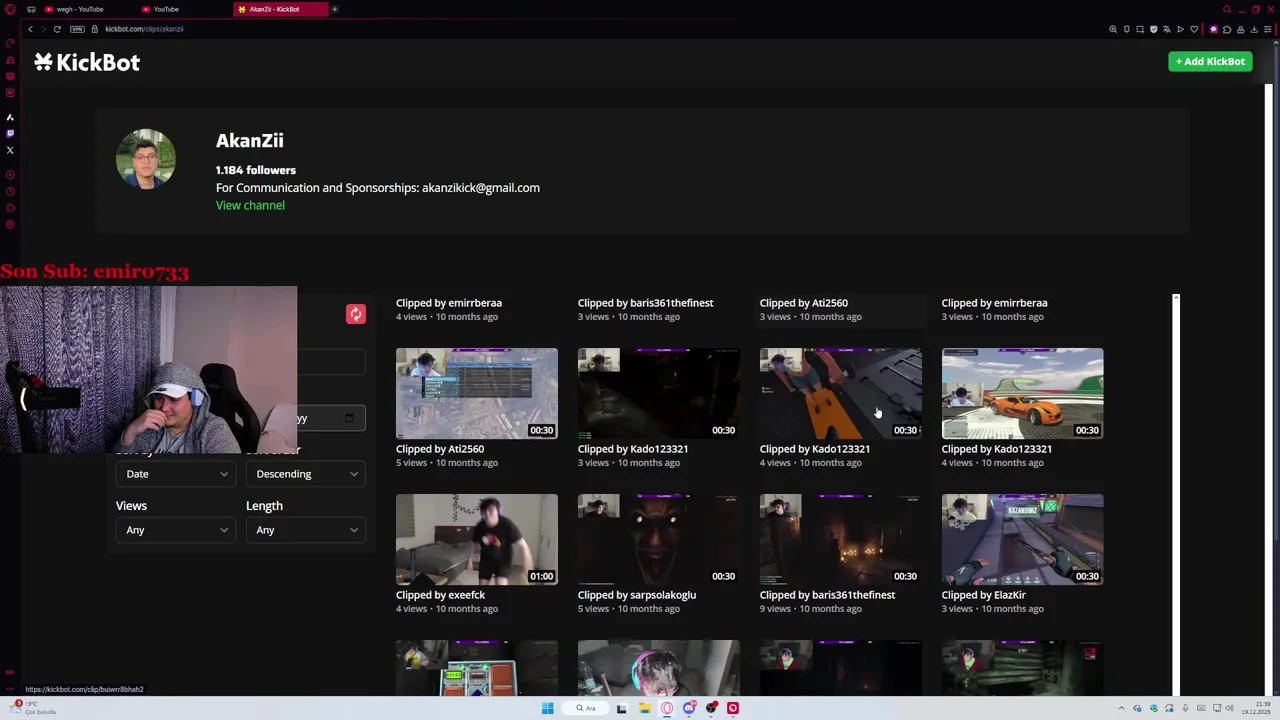Open the Length filter dropdown
This screenshot has height=720, width=1280.
click(x=306, y=530)
